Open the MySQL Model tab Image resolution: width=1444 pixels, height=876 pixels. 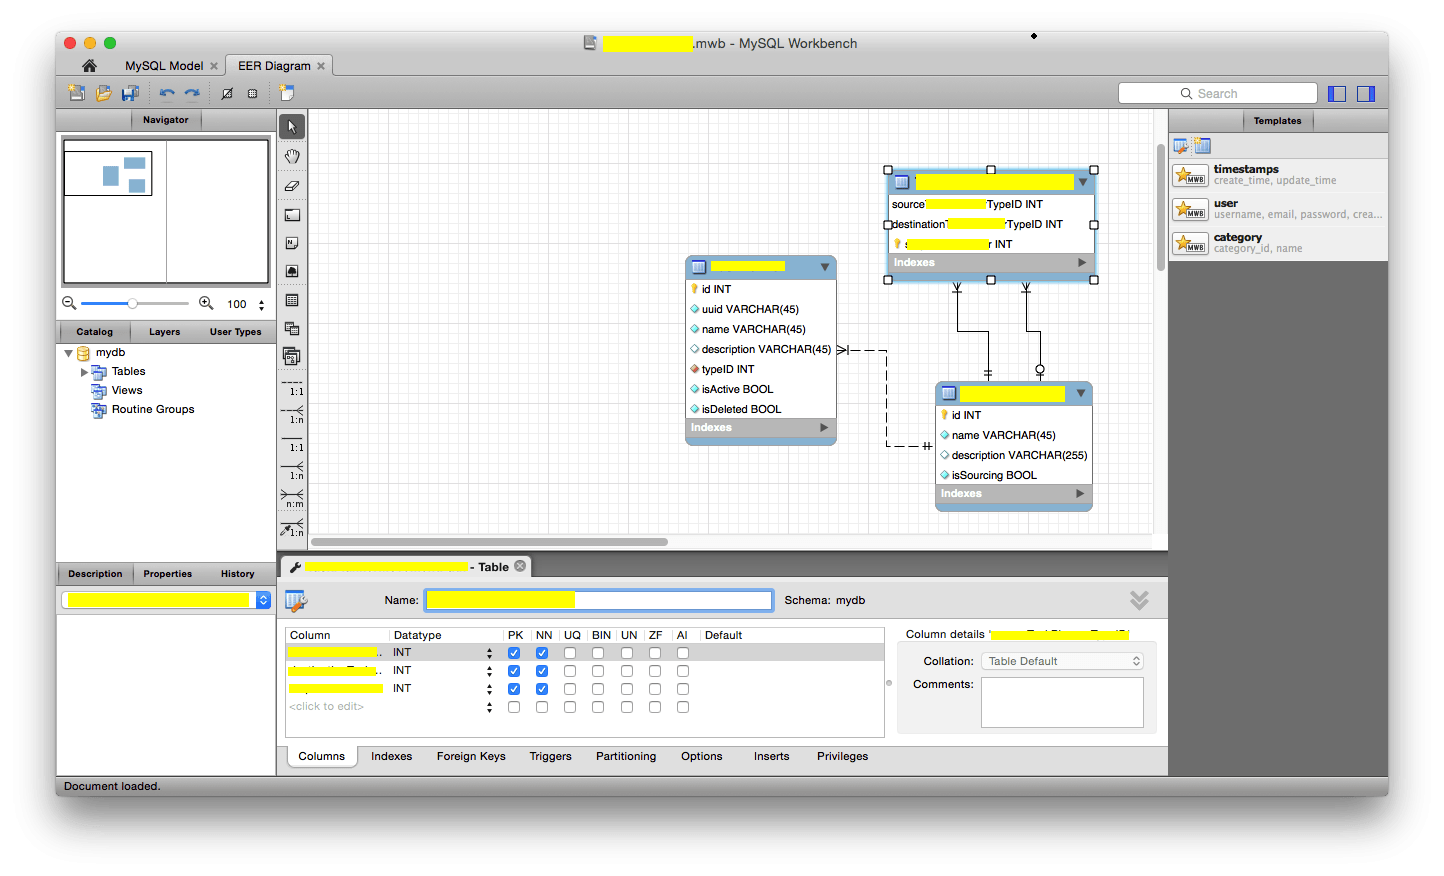(163, 65)
